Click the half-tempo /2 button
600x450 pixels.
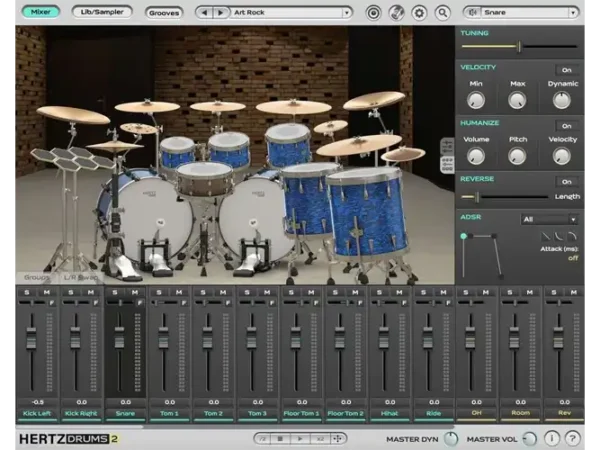point(263,439)
